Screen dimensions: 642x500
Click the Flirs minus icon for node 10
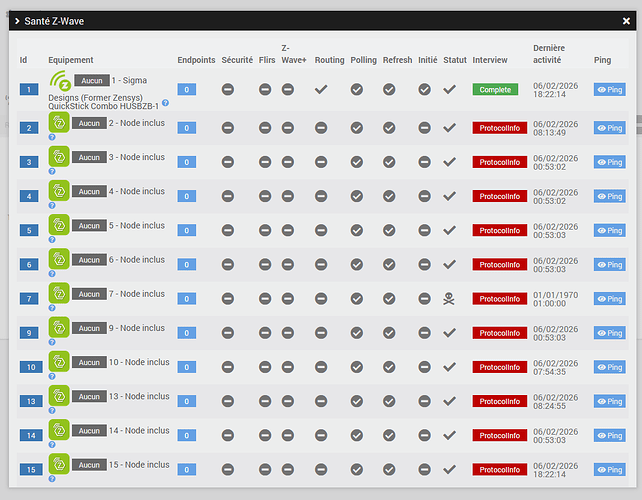coord(265,367)
